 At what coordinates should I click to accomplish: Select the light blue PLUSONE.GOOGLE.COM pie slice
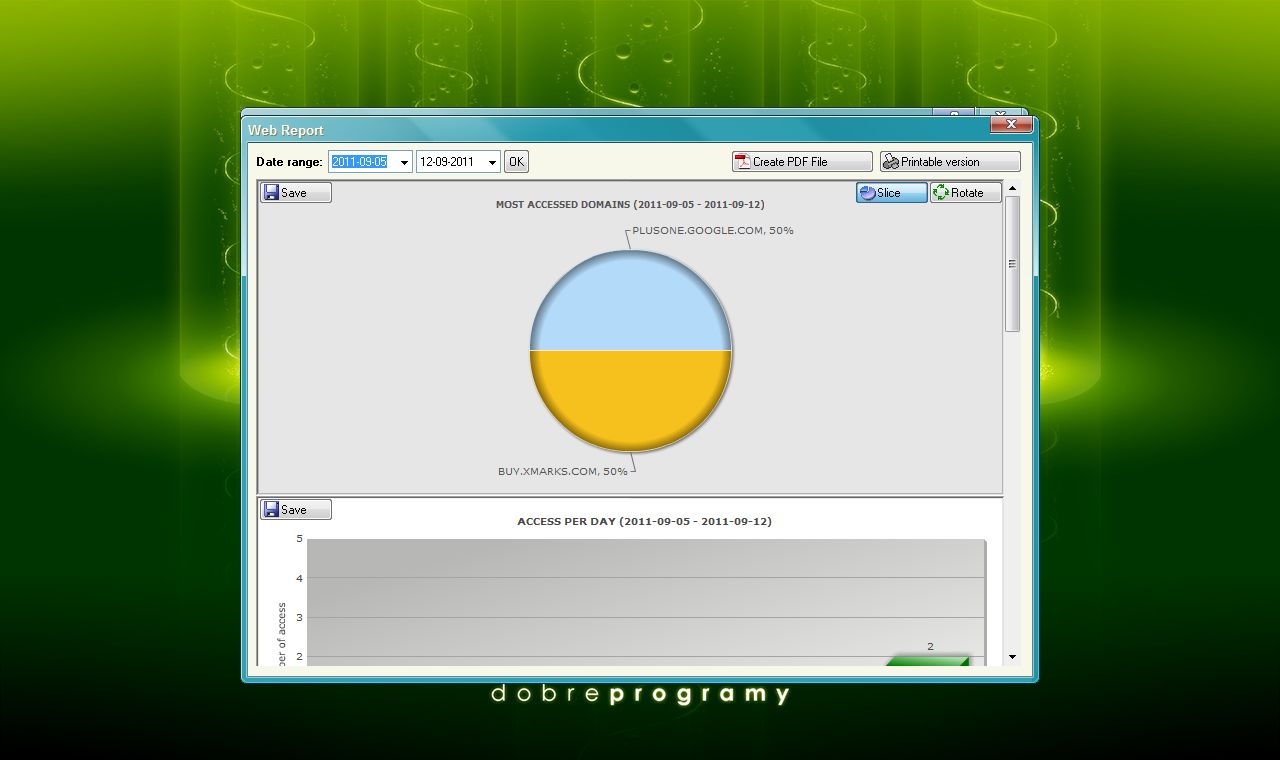click(631, 302)
